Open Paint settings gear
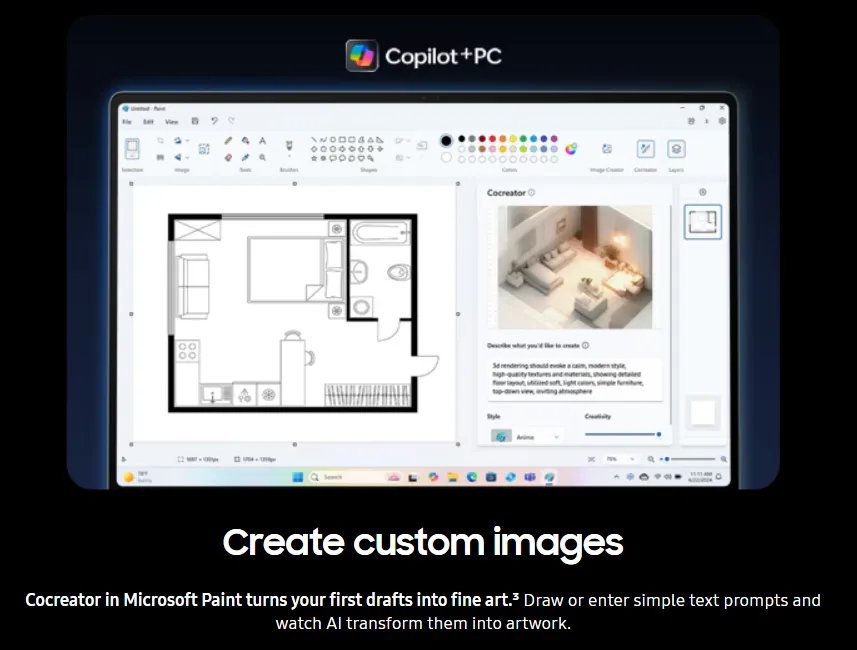Screen dimensions: 857x650 click(722, 121)
